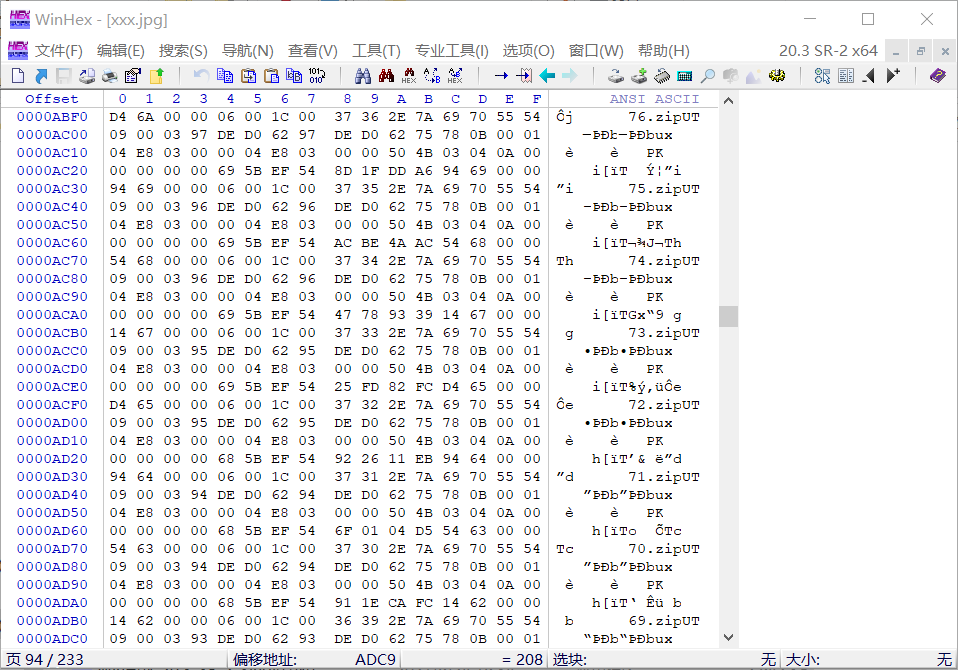
Task: Click the Offset column header
Action: [x=52, y=99]
